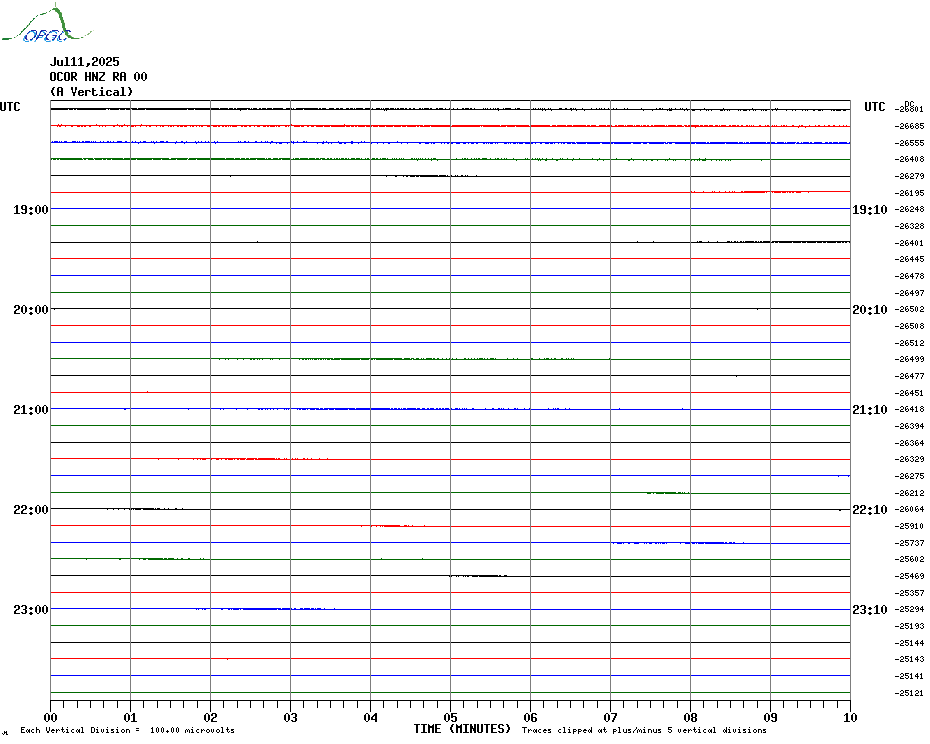Click the Each Vertical Division microvolts note

click(128, 730)
